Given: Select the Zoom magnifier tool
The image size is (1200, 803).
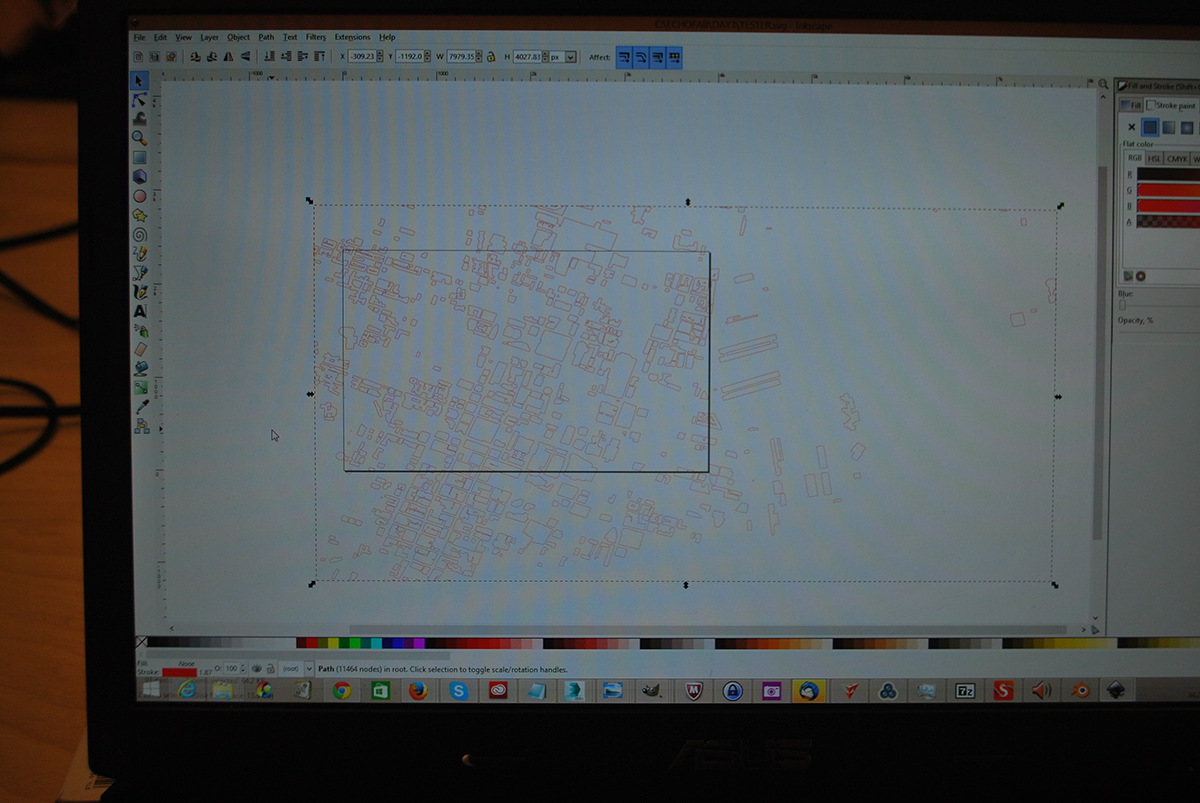Looking at the screenshot, I should click(x=140, y=138).
